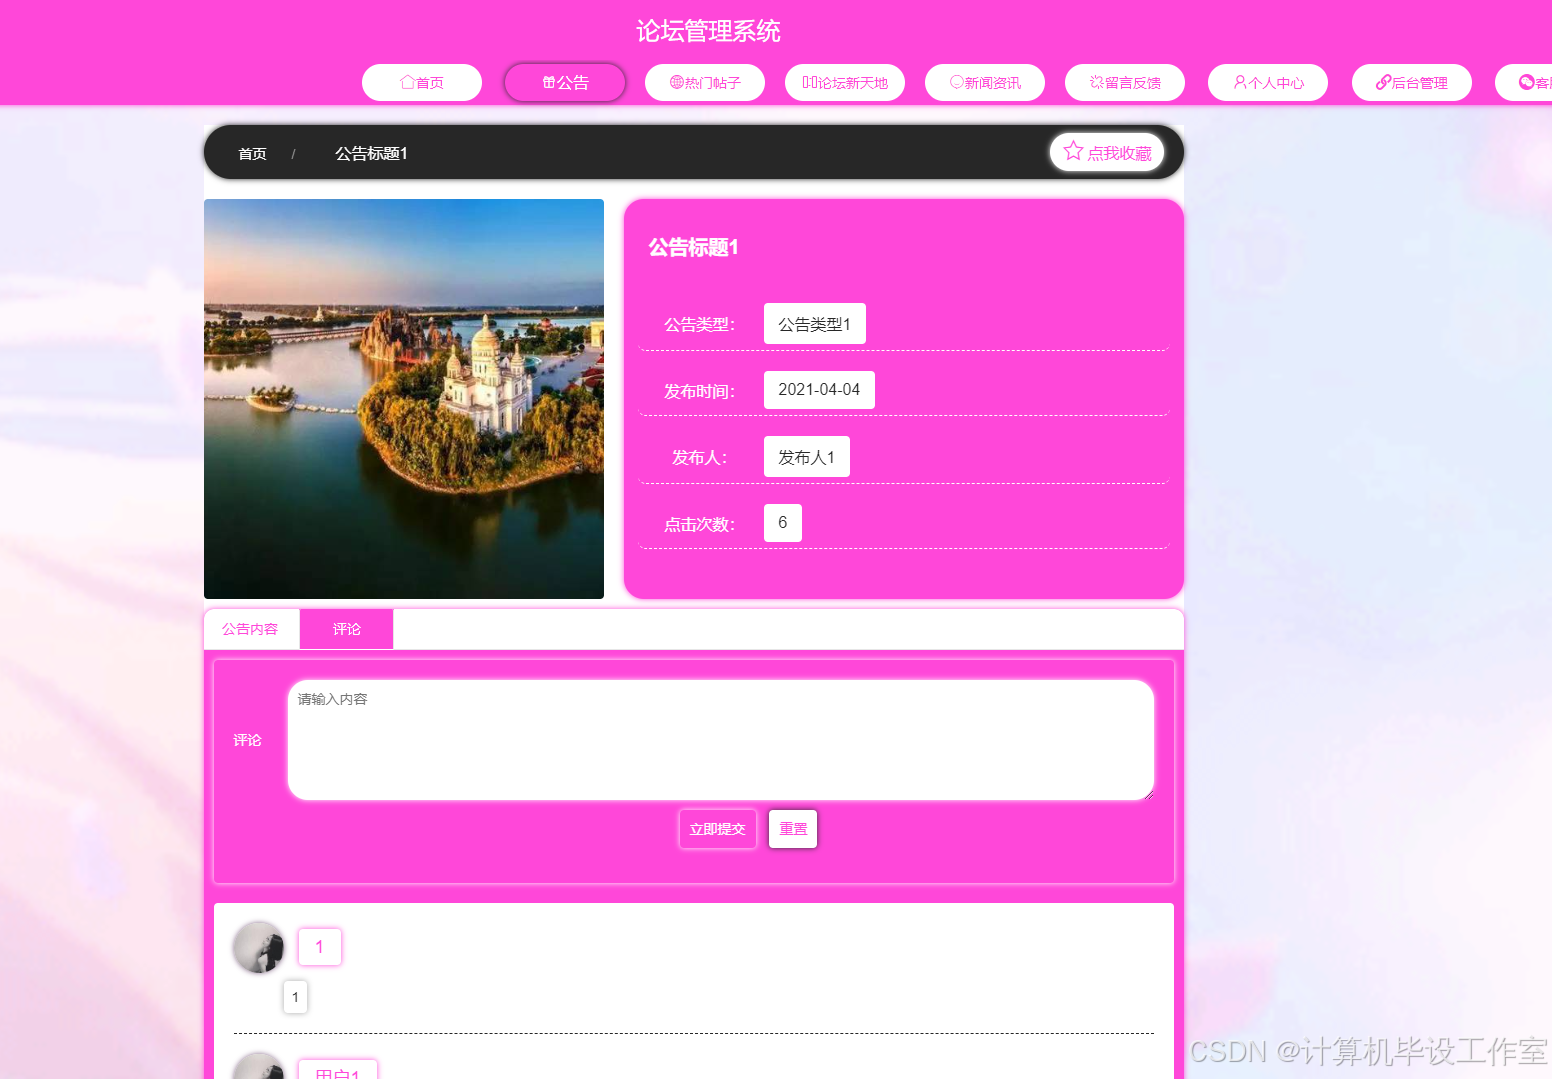The height and width of the screenshot is (1079, 1552).
Task: Click the chat icon beside 新闻资讯
Action: (956, 82)
